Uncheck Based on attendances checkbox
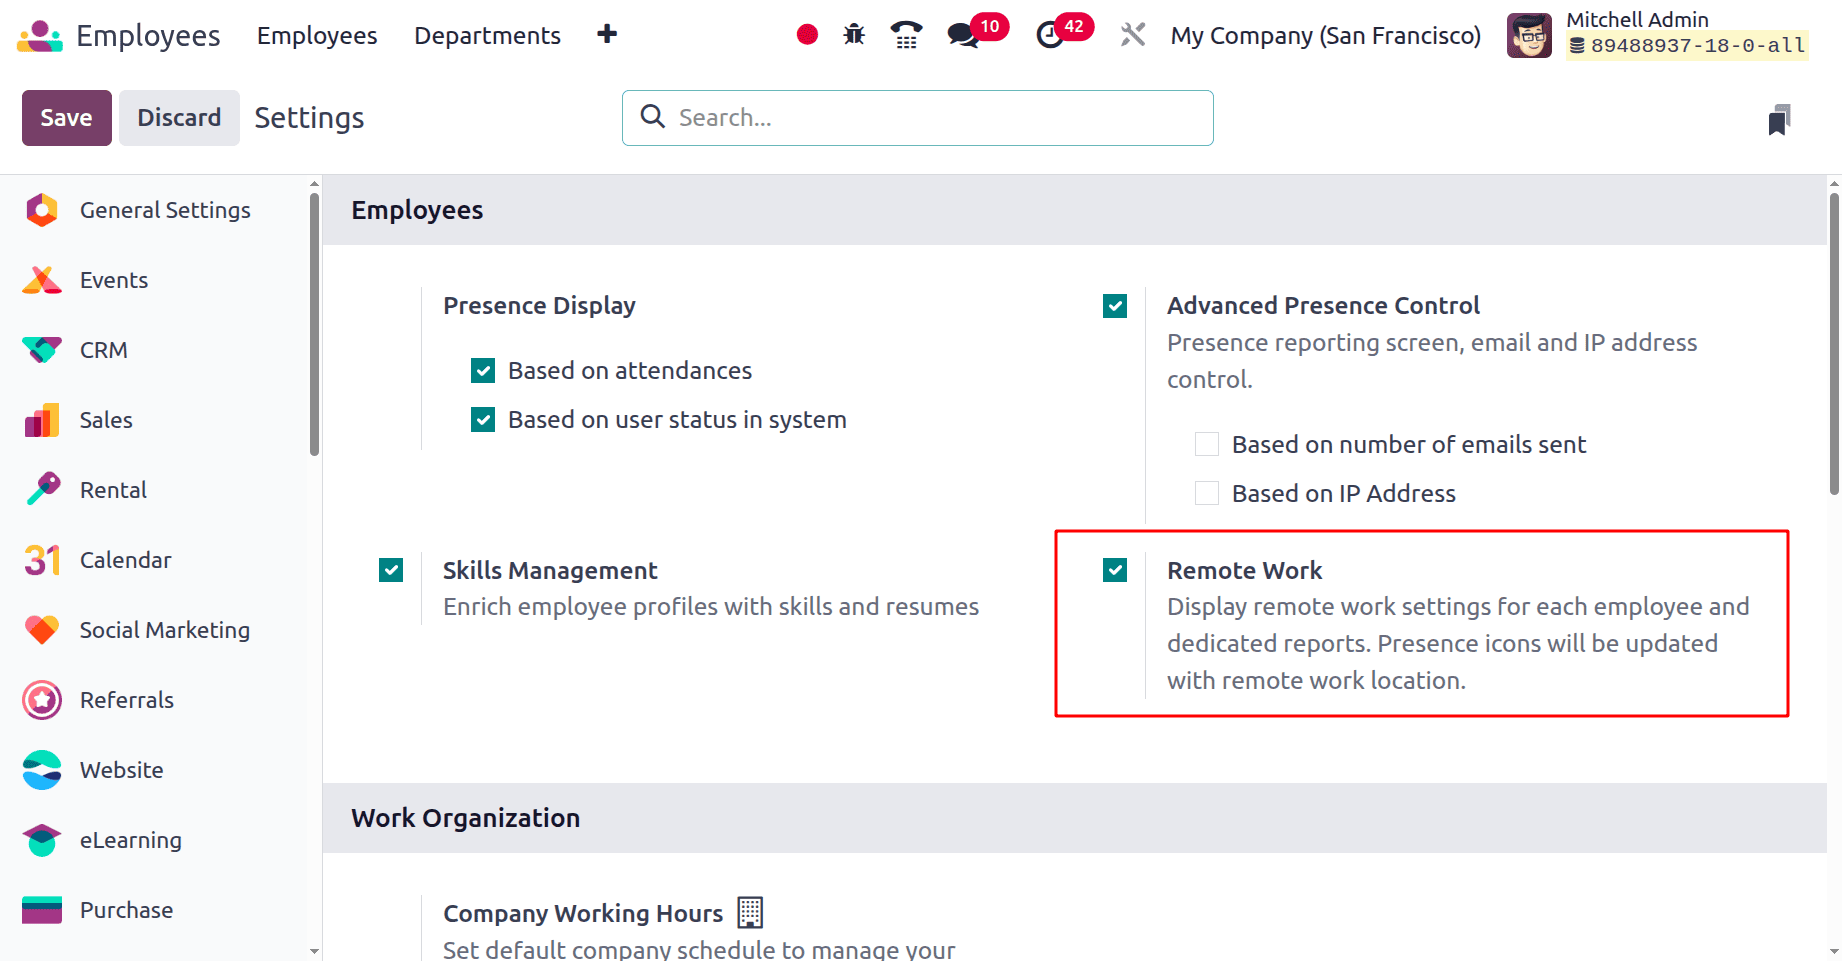 (483, 371)
